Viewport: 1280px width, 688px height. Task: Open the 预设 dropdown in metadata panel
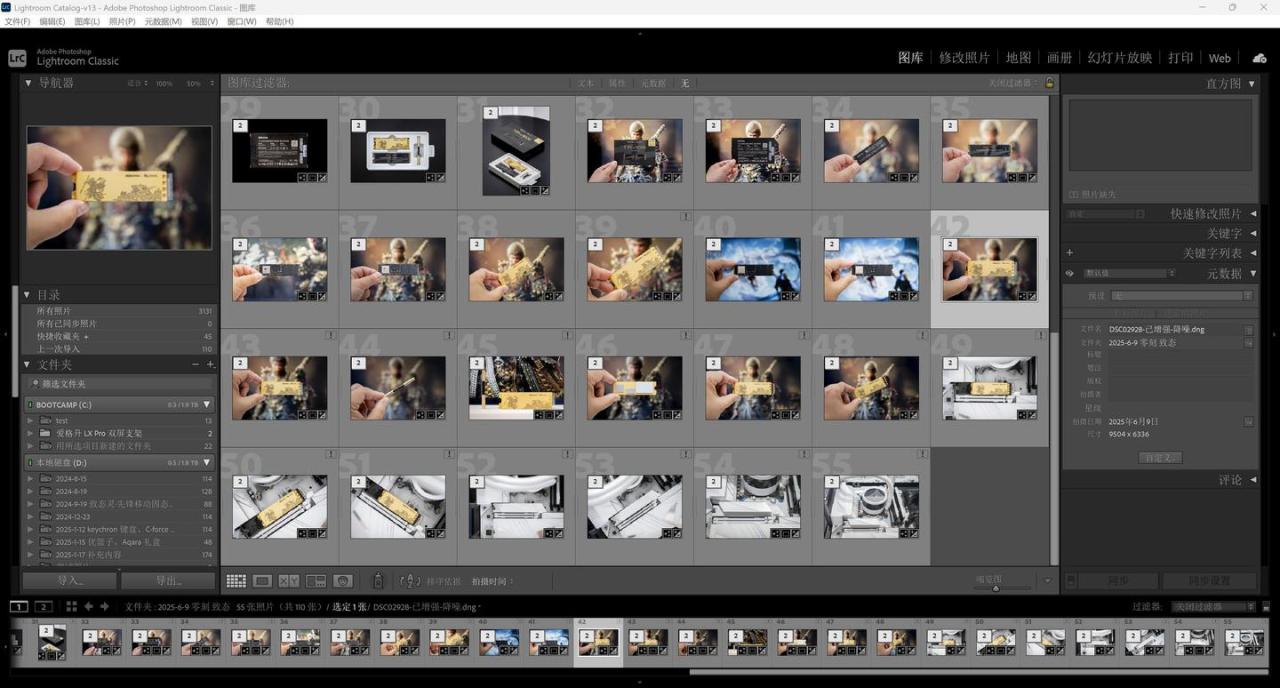[1182, 296]
